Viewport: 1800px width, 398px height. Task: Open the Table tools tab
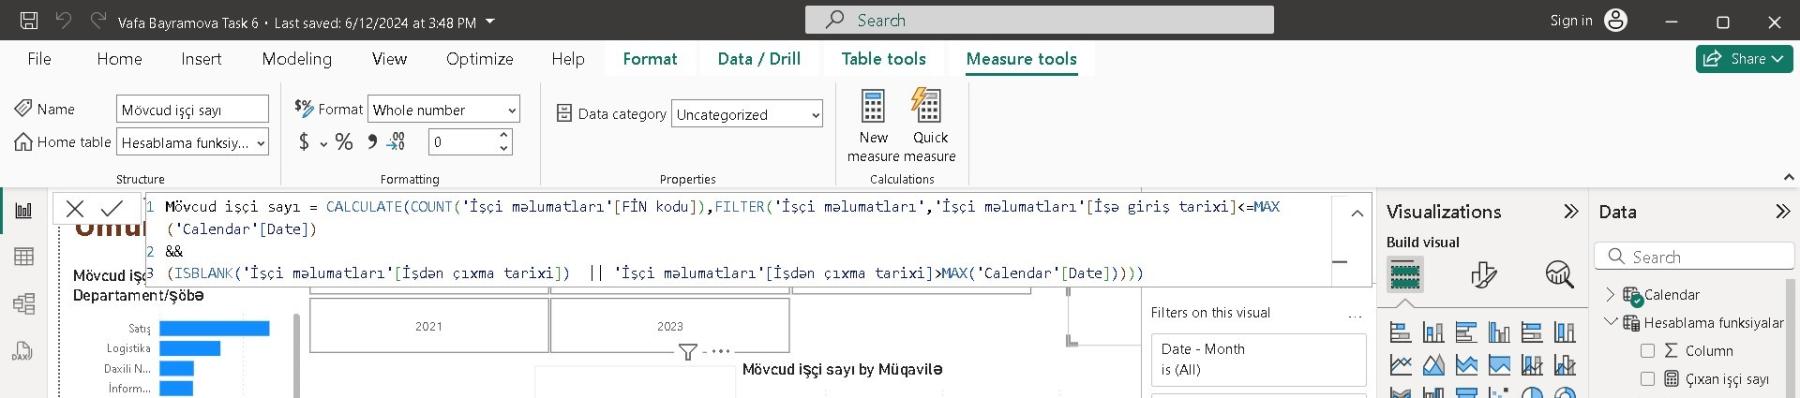884,59
